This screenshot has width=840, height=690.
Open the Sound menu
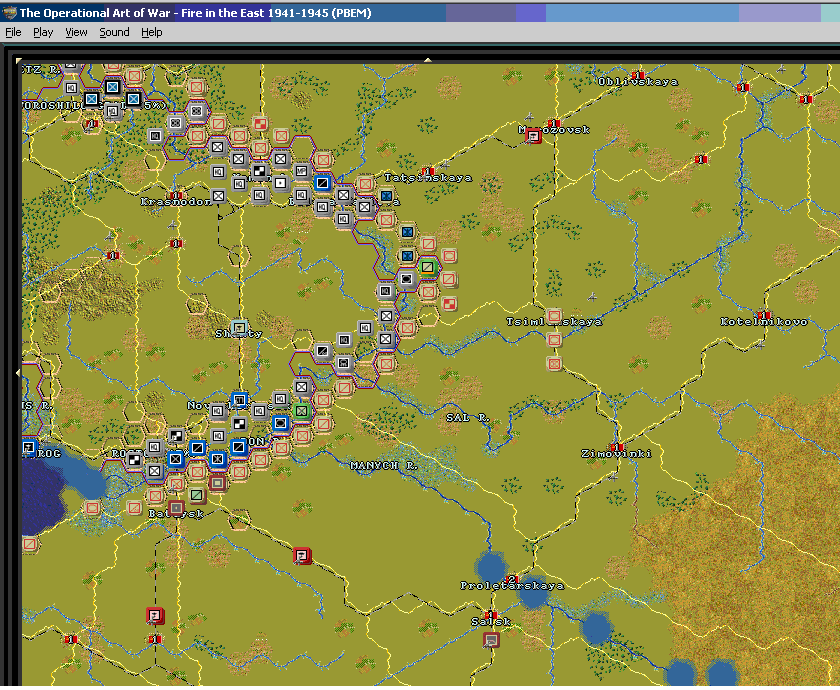point(114,32)
